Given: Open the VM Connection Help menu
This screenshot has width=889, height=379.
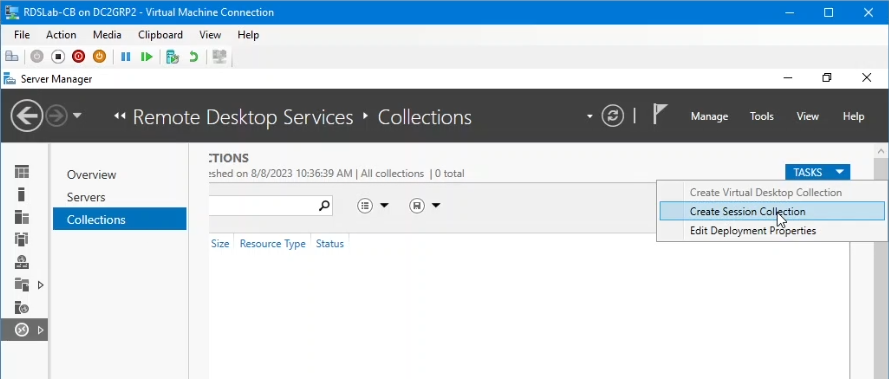Looking at the screenshot, I should [248, 35].
